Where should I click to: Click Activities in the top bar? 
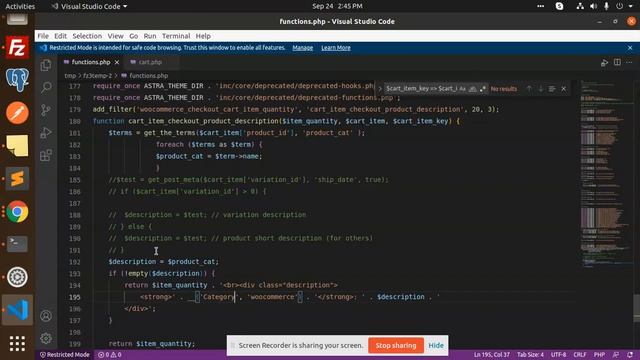click(20, 6)
